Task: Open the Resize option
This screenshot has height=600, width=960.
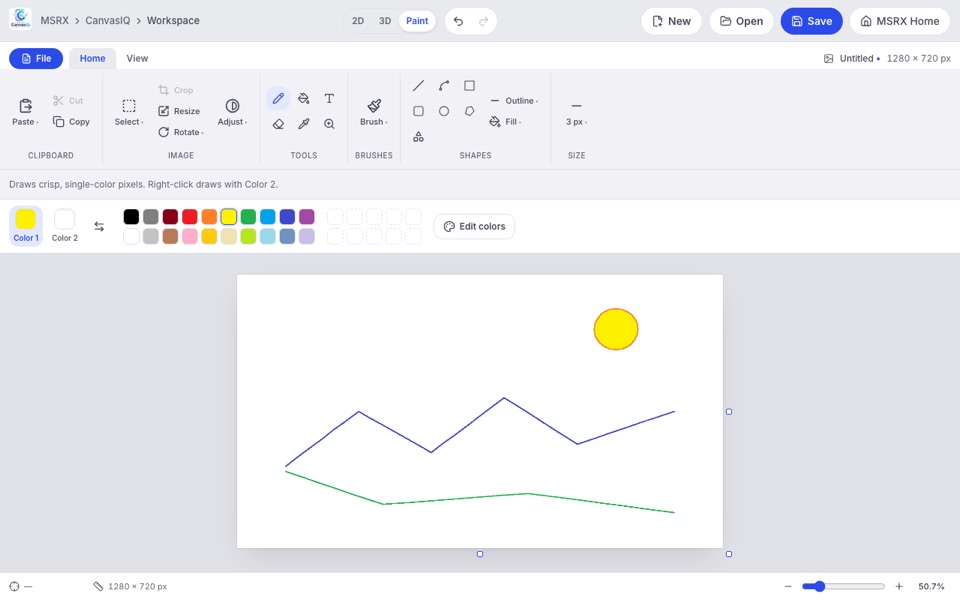Action: [x=179, y=111]
